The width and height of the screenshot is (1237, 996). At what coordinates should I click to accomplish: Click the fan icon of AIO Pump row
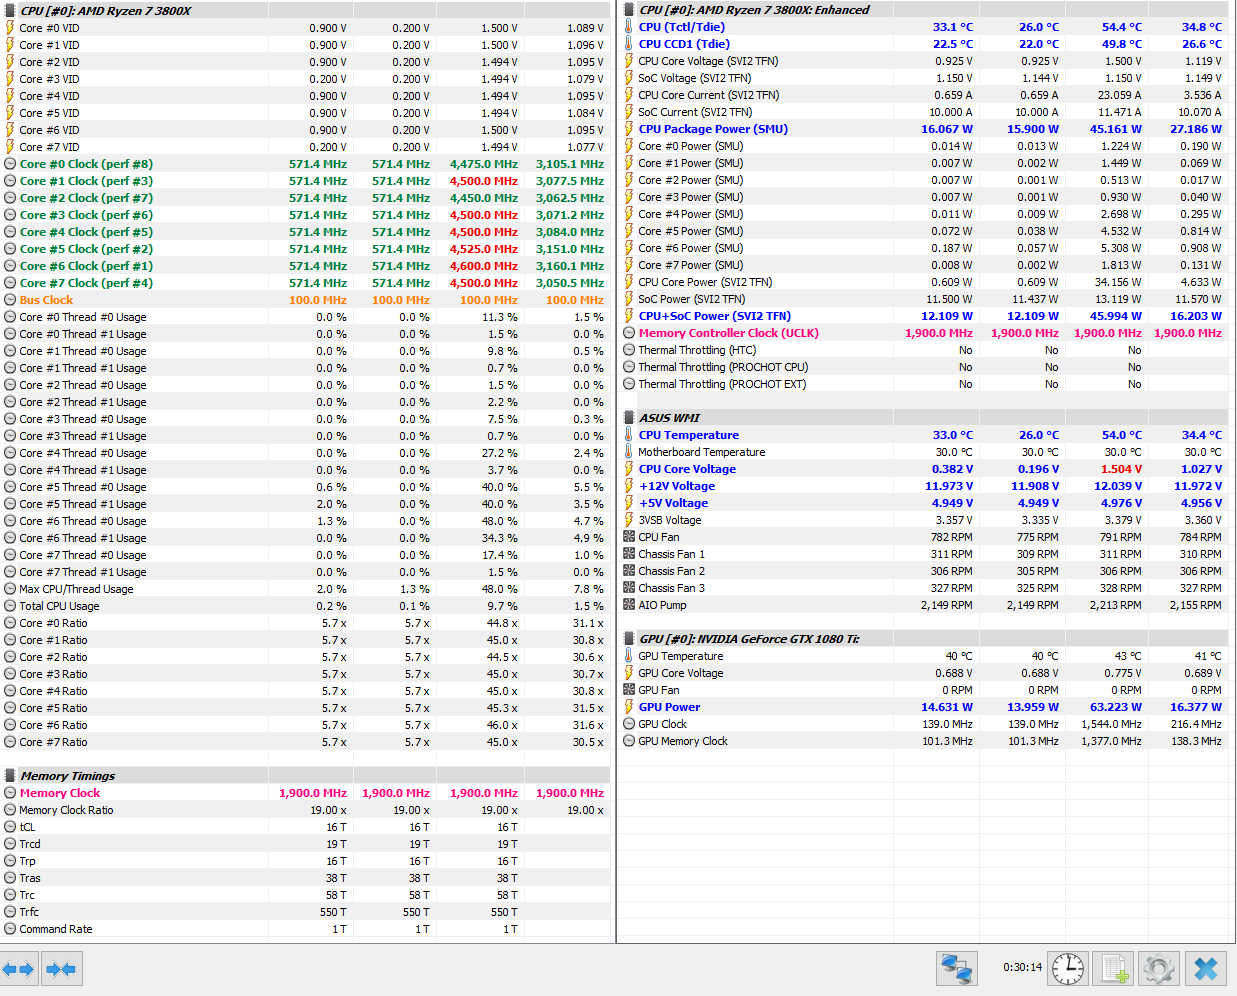click(x=629, y=605)
